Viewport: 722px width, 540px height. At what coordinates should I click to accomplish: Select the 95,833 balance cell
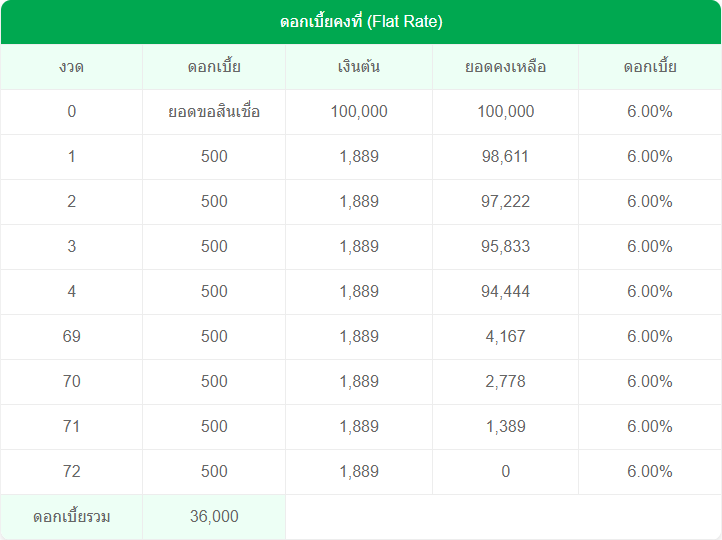(505, 247)
